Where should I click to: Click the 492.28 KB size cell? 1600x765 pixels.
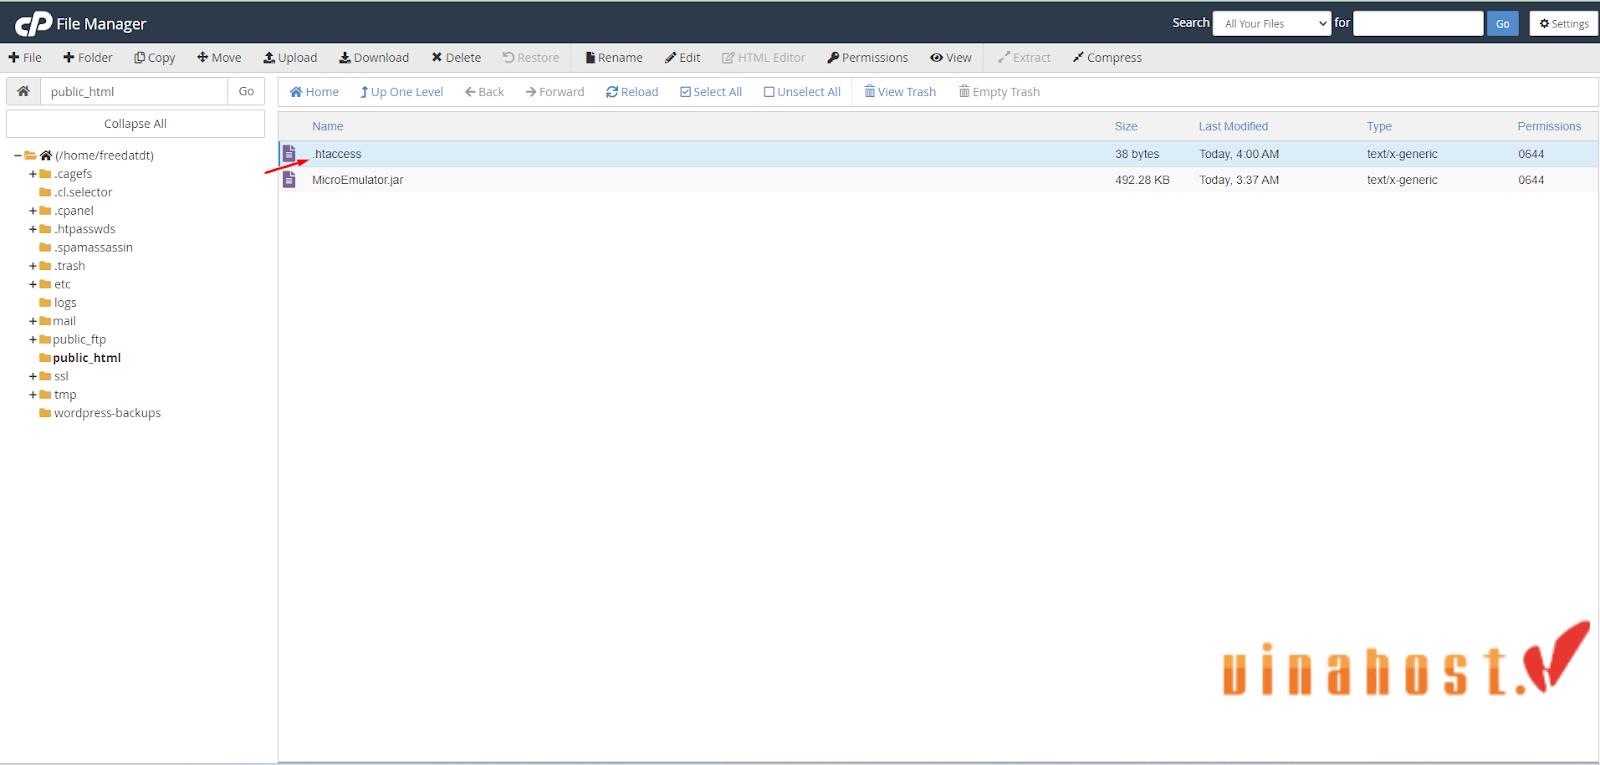tap(1142, 180)
